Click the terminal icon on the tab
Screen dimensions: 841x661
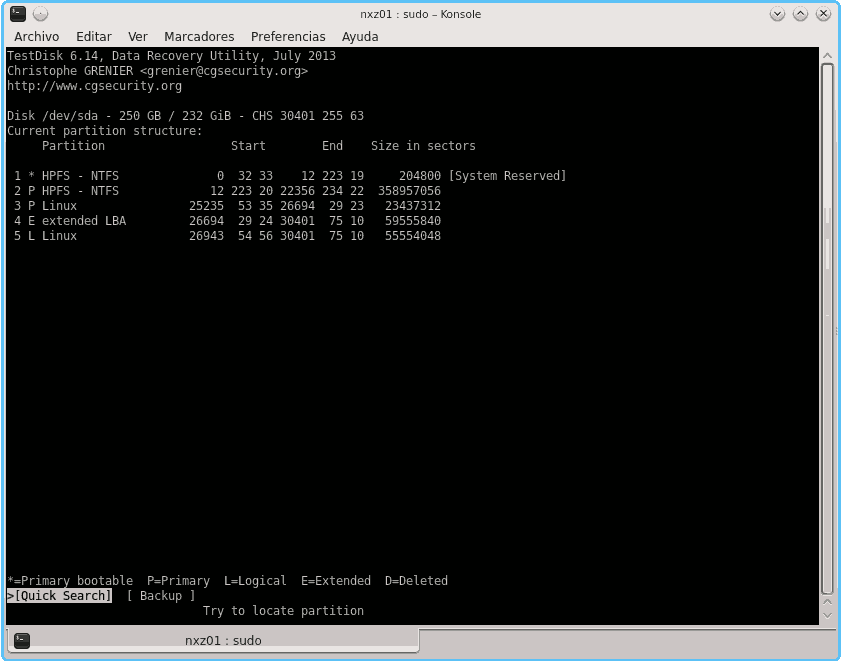[22, 640]
